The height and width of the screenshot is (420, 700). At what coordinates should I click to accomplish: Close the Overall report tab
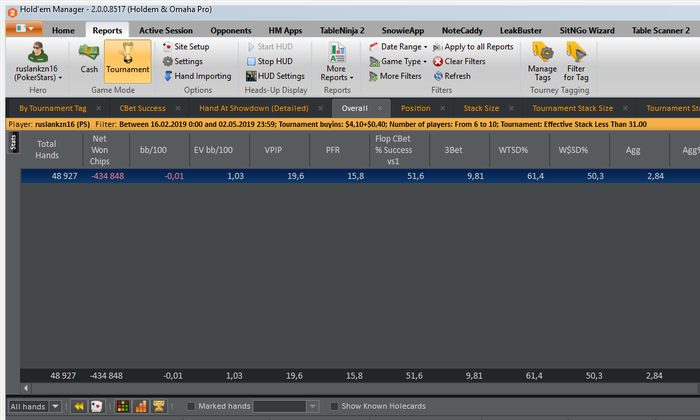pyautogui.click(x=380, y=108)
